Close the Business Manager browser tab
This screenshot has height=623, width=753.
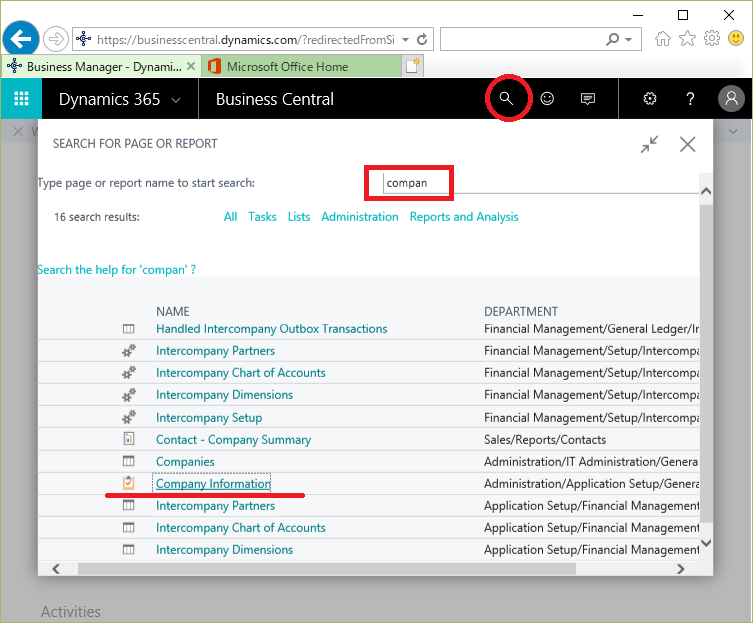(x=191, y=66)
